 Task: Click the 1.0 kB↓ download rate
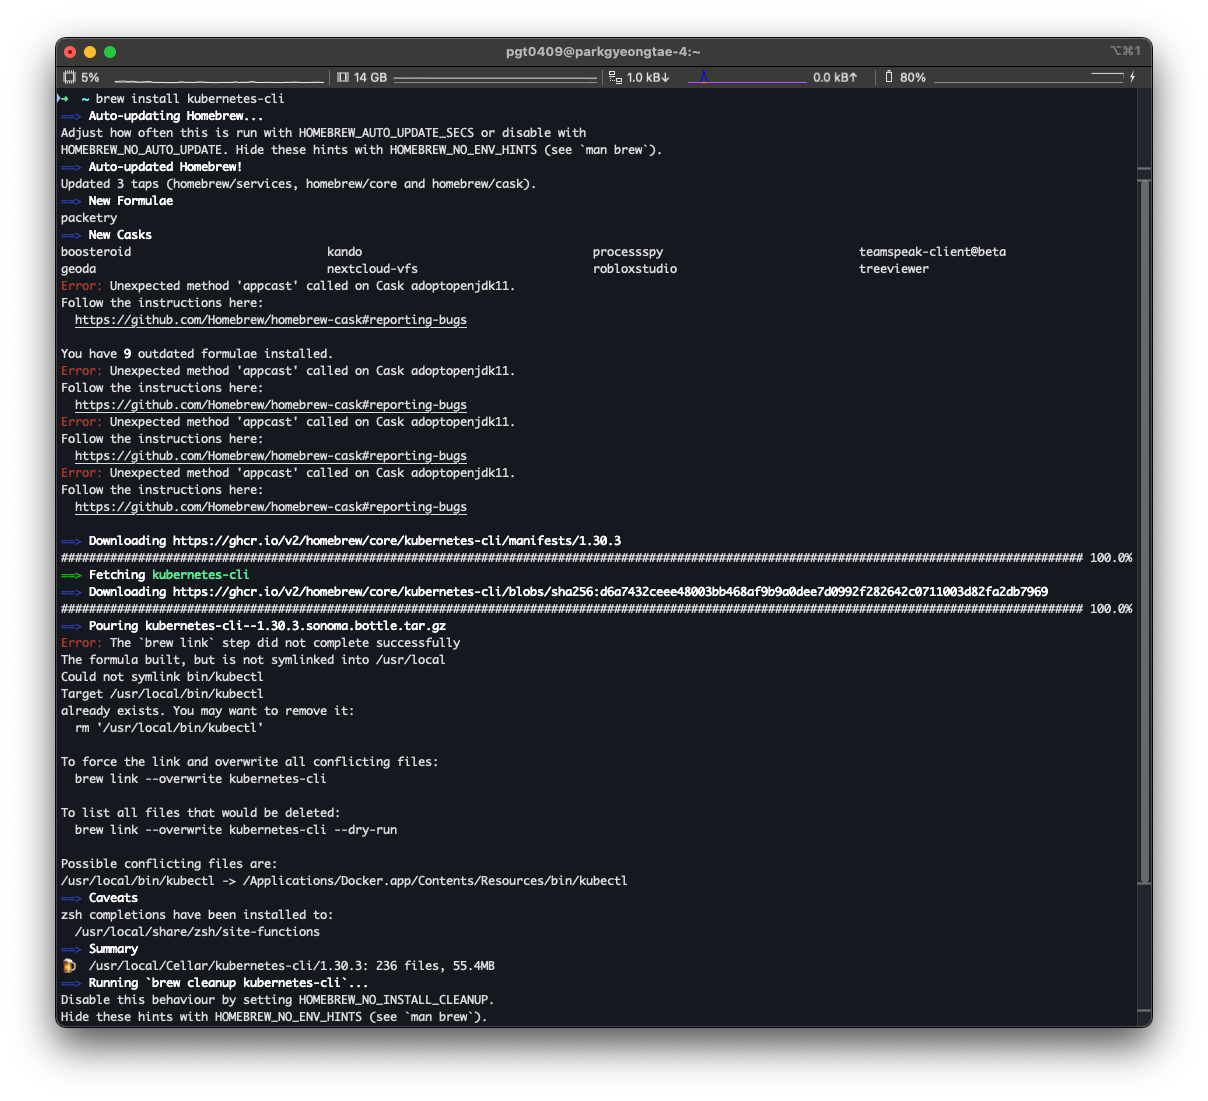click(648, 77)
